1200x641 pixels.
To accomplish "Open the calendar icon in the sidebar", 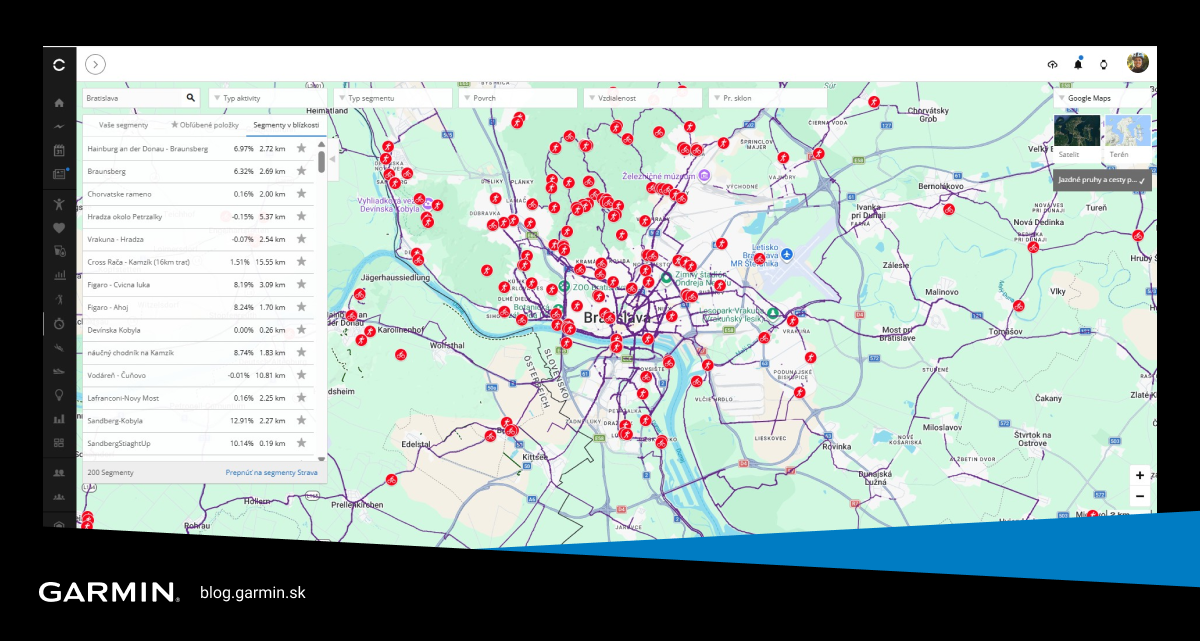I will [59, 151].
